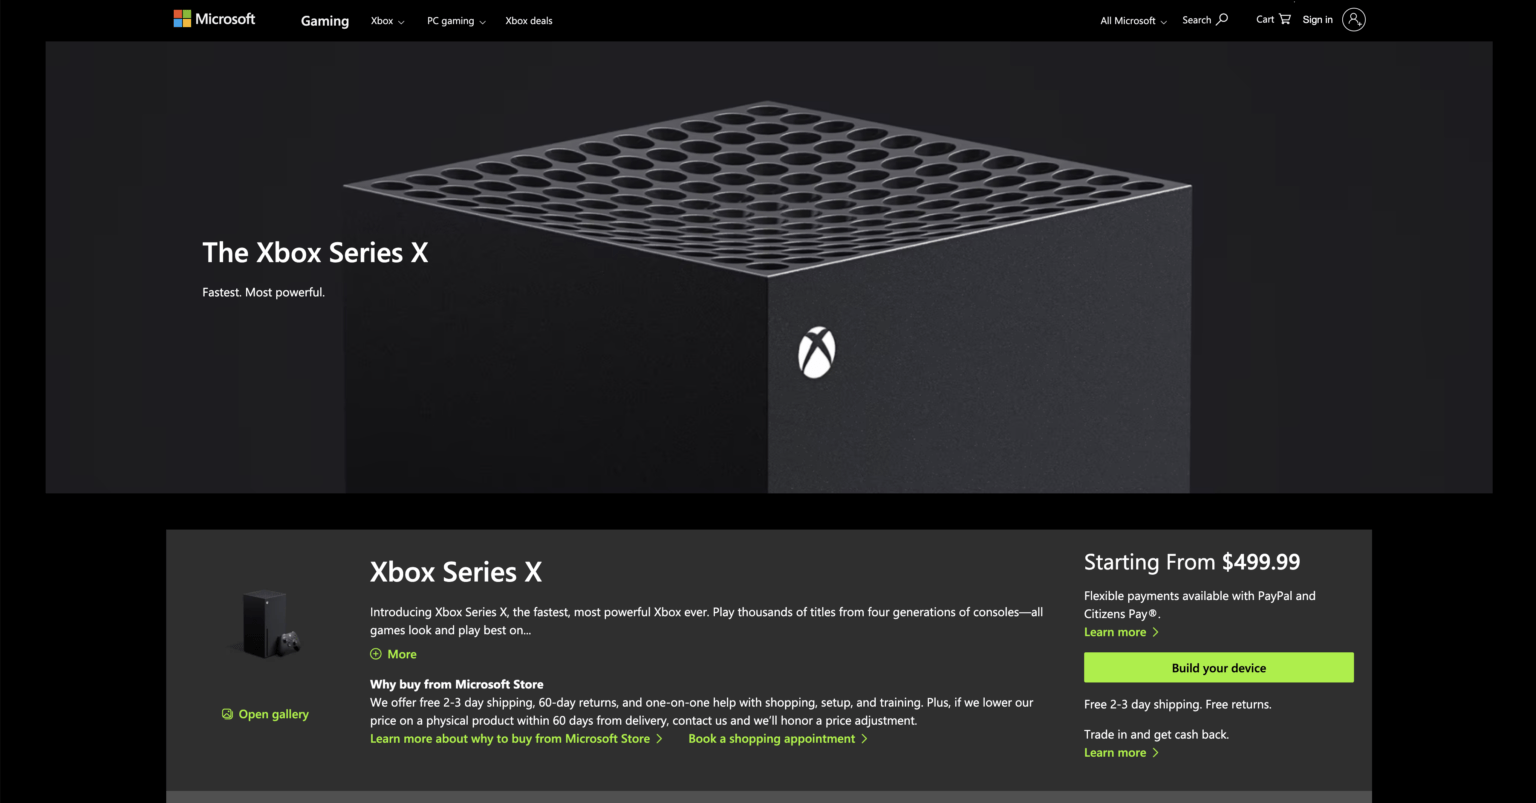Screen dimensions: 1536x803
Task: Open the Xbox deals page
Action: tap(529, 20)
